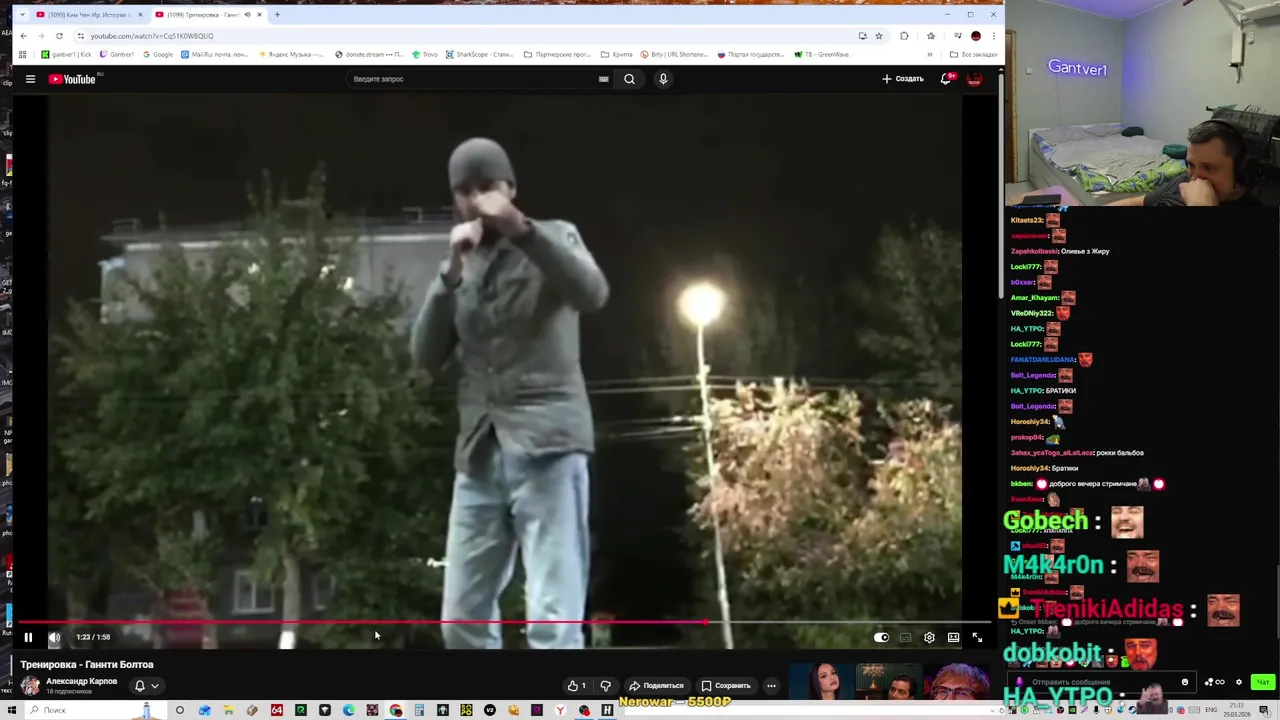
Task: Reload the current page
Action: (x=59, y=36)
